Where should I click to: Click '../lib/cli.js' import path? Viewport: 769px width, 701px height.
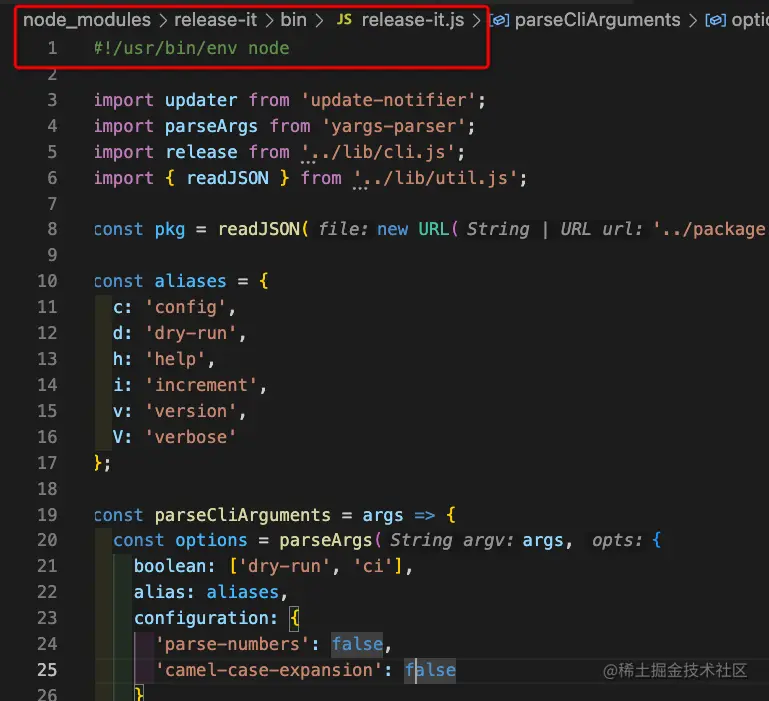tap(377, 152)
